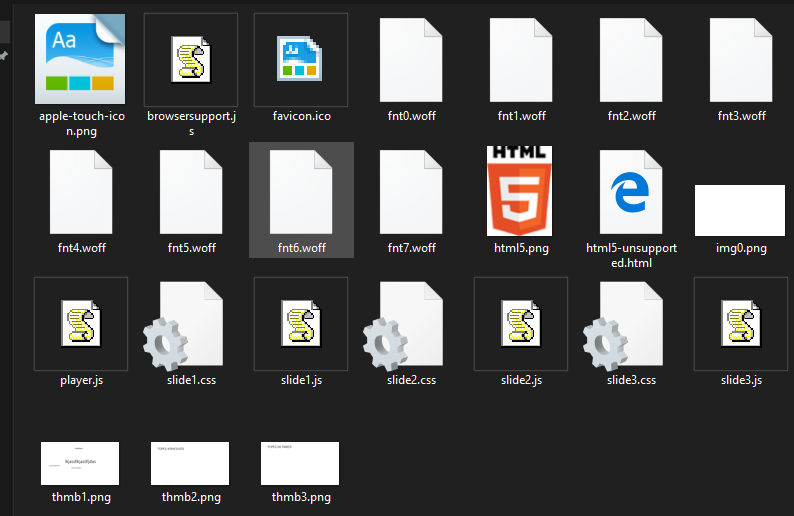794x516 pixels.
Task: Click the highlighted fnt6.woff file icon
Action: pos(301,192)
